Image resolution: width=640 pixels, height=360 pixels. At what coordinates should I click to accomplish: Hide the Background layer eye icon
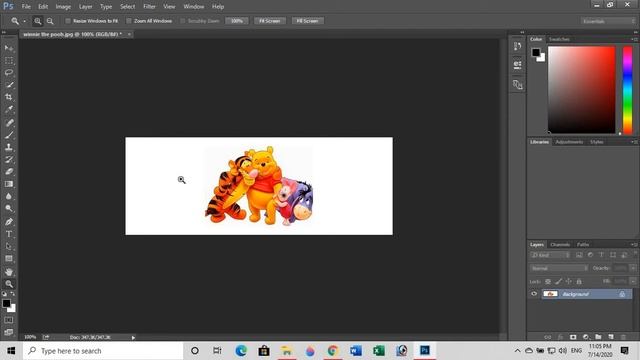pyautogui.click(x=534, y=294)
